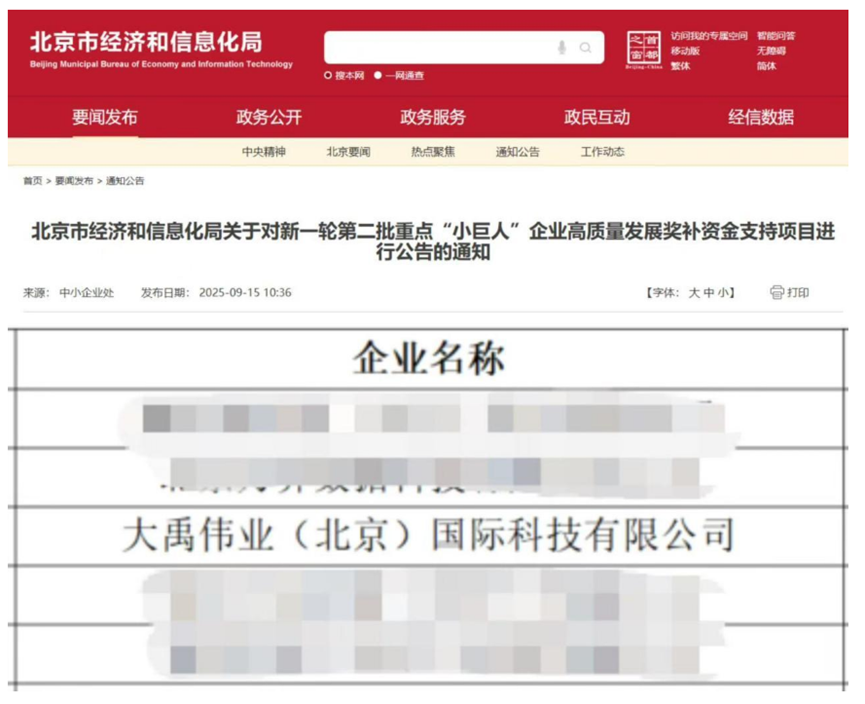Go to 要闻发布 in the breadcrumb

click(74, 180)
